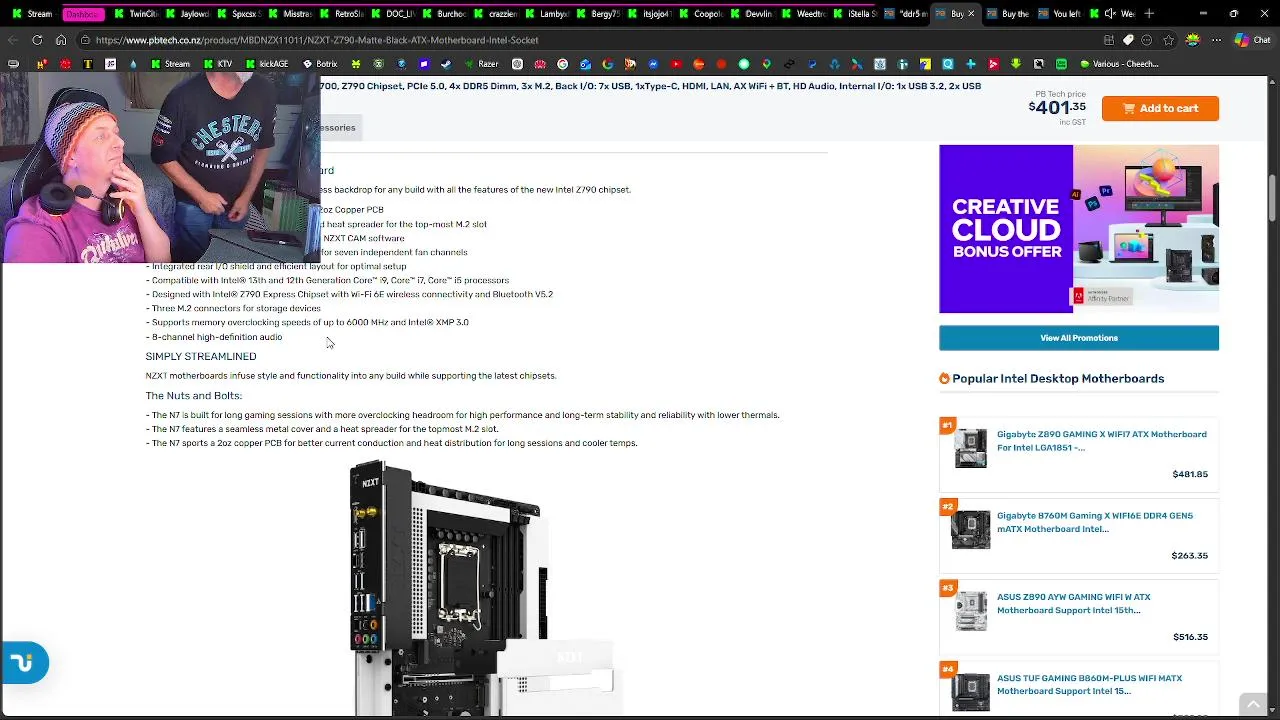Click the Gigabyte Z890 product thumbnail
The image size is (1280, 720).
coord(970,449)
